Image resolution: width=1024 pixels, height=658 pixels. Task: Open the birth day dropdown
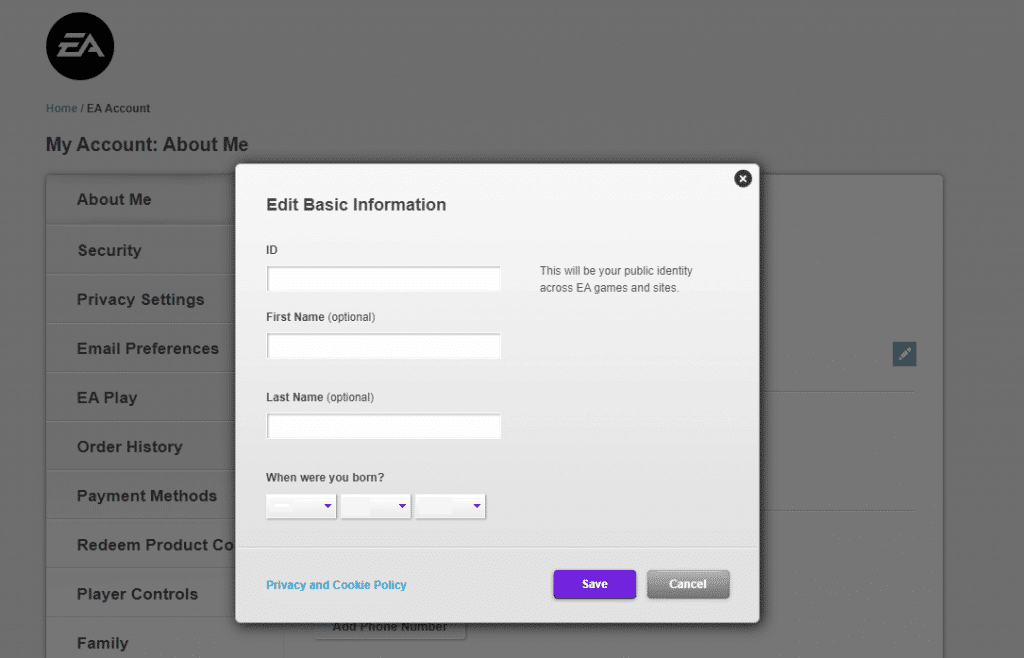376,506
